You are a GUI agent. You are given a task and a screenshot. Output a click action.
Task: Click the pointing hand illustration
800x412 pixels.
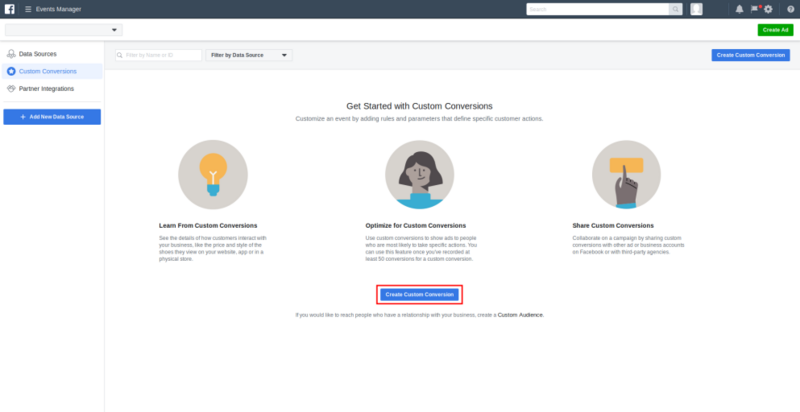coord(626,174)
